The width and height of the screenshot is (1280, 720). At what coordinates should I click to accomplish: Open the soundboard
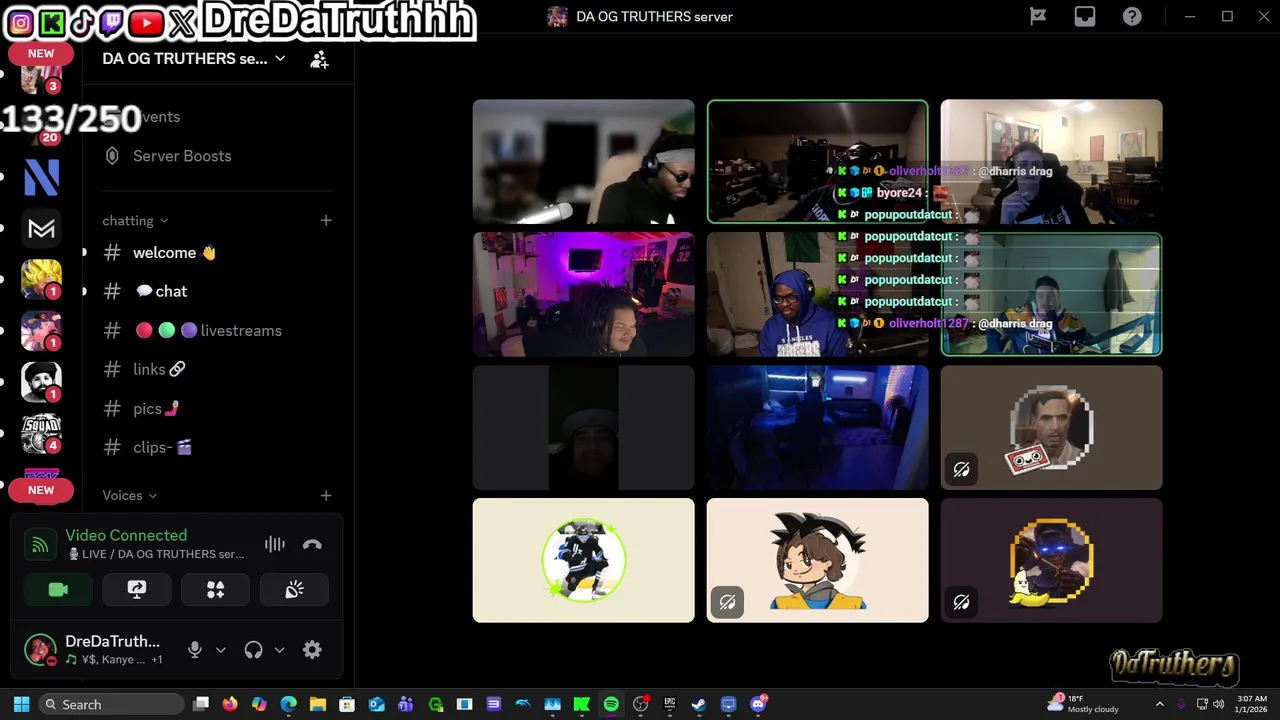tap(294, 590)
